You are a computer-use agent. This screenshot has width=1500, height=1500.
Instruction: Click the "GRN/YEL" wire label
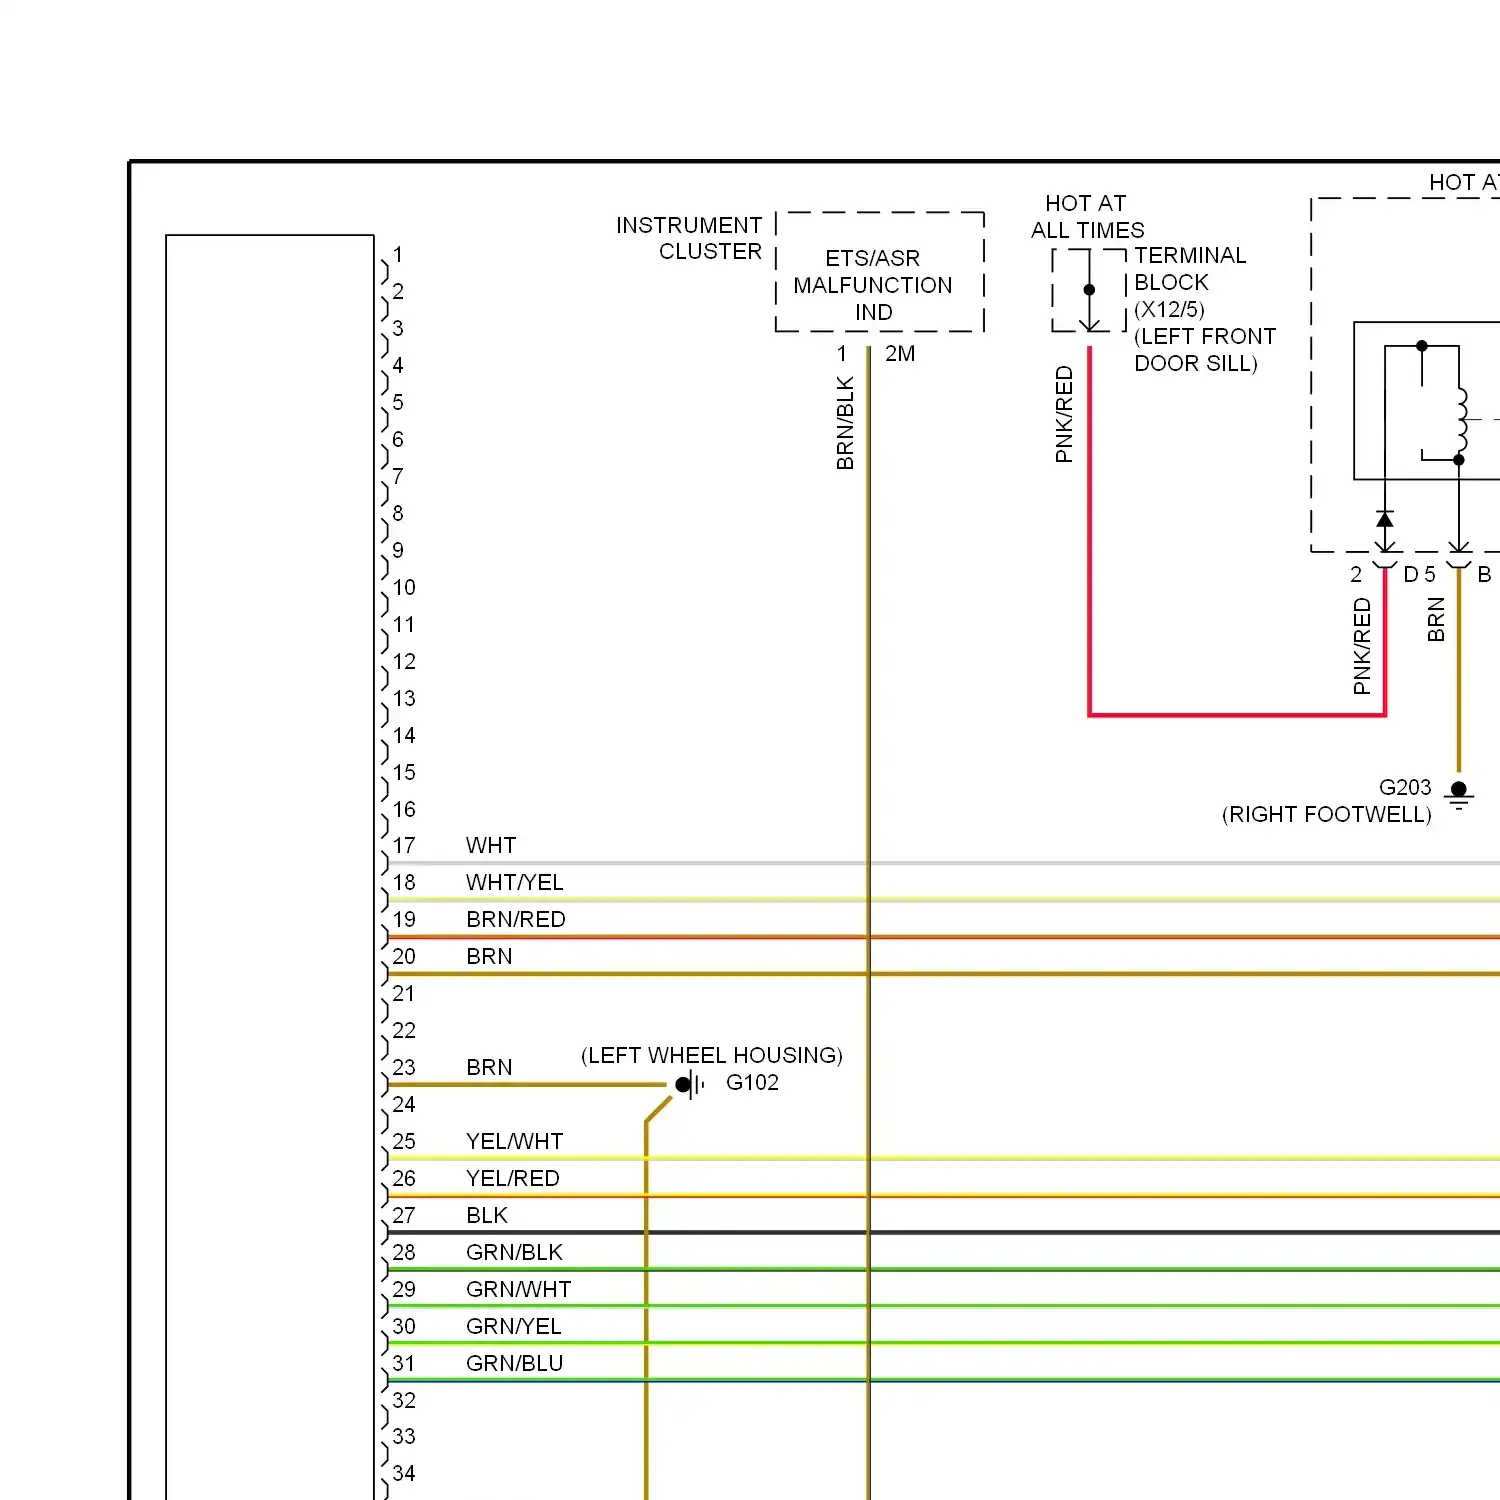[514, 1326]
